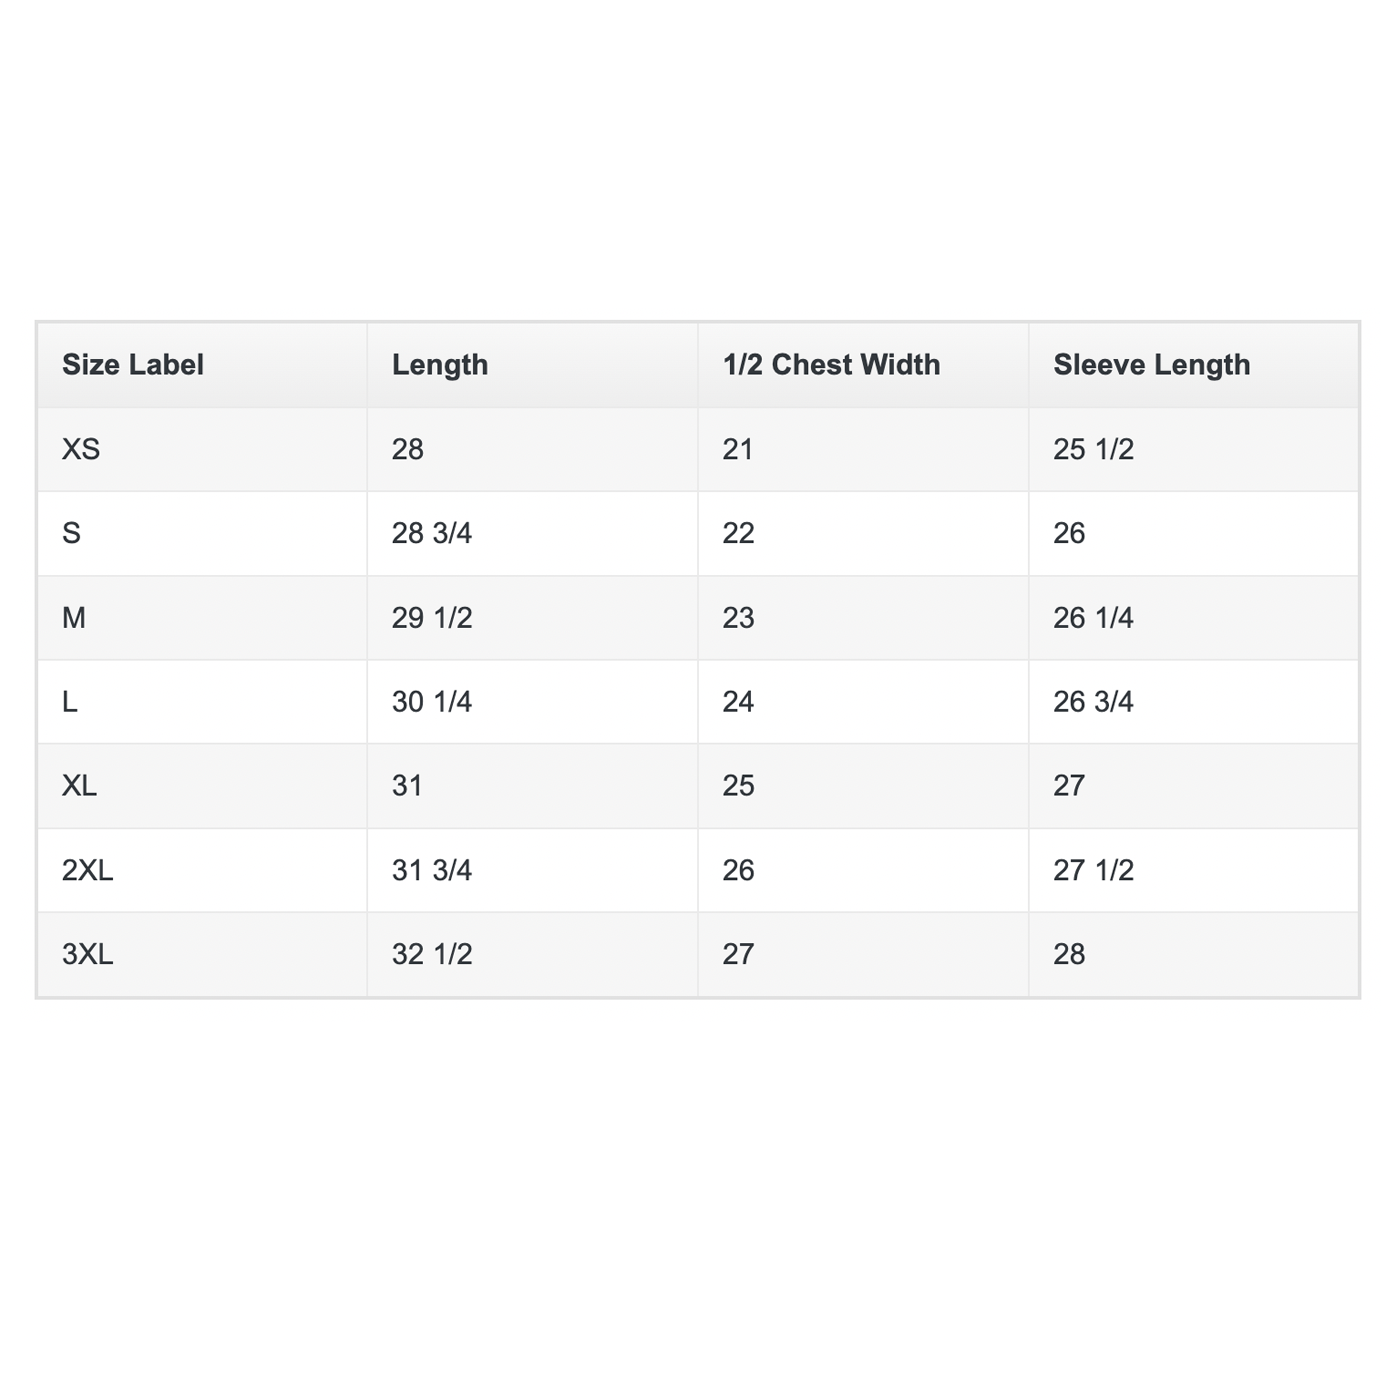Click the Size Label column header

point(133,365)
